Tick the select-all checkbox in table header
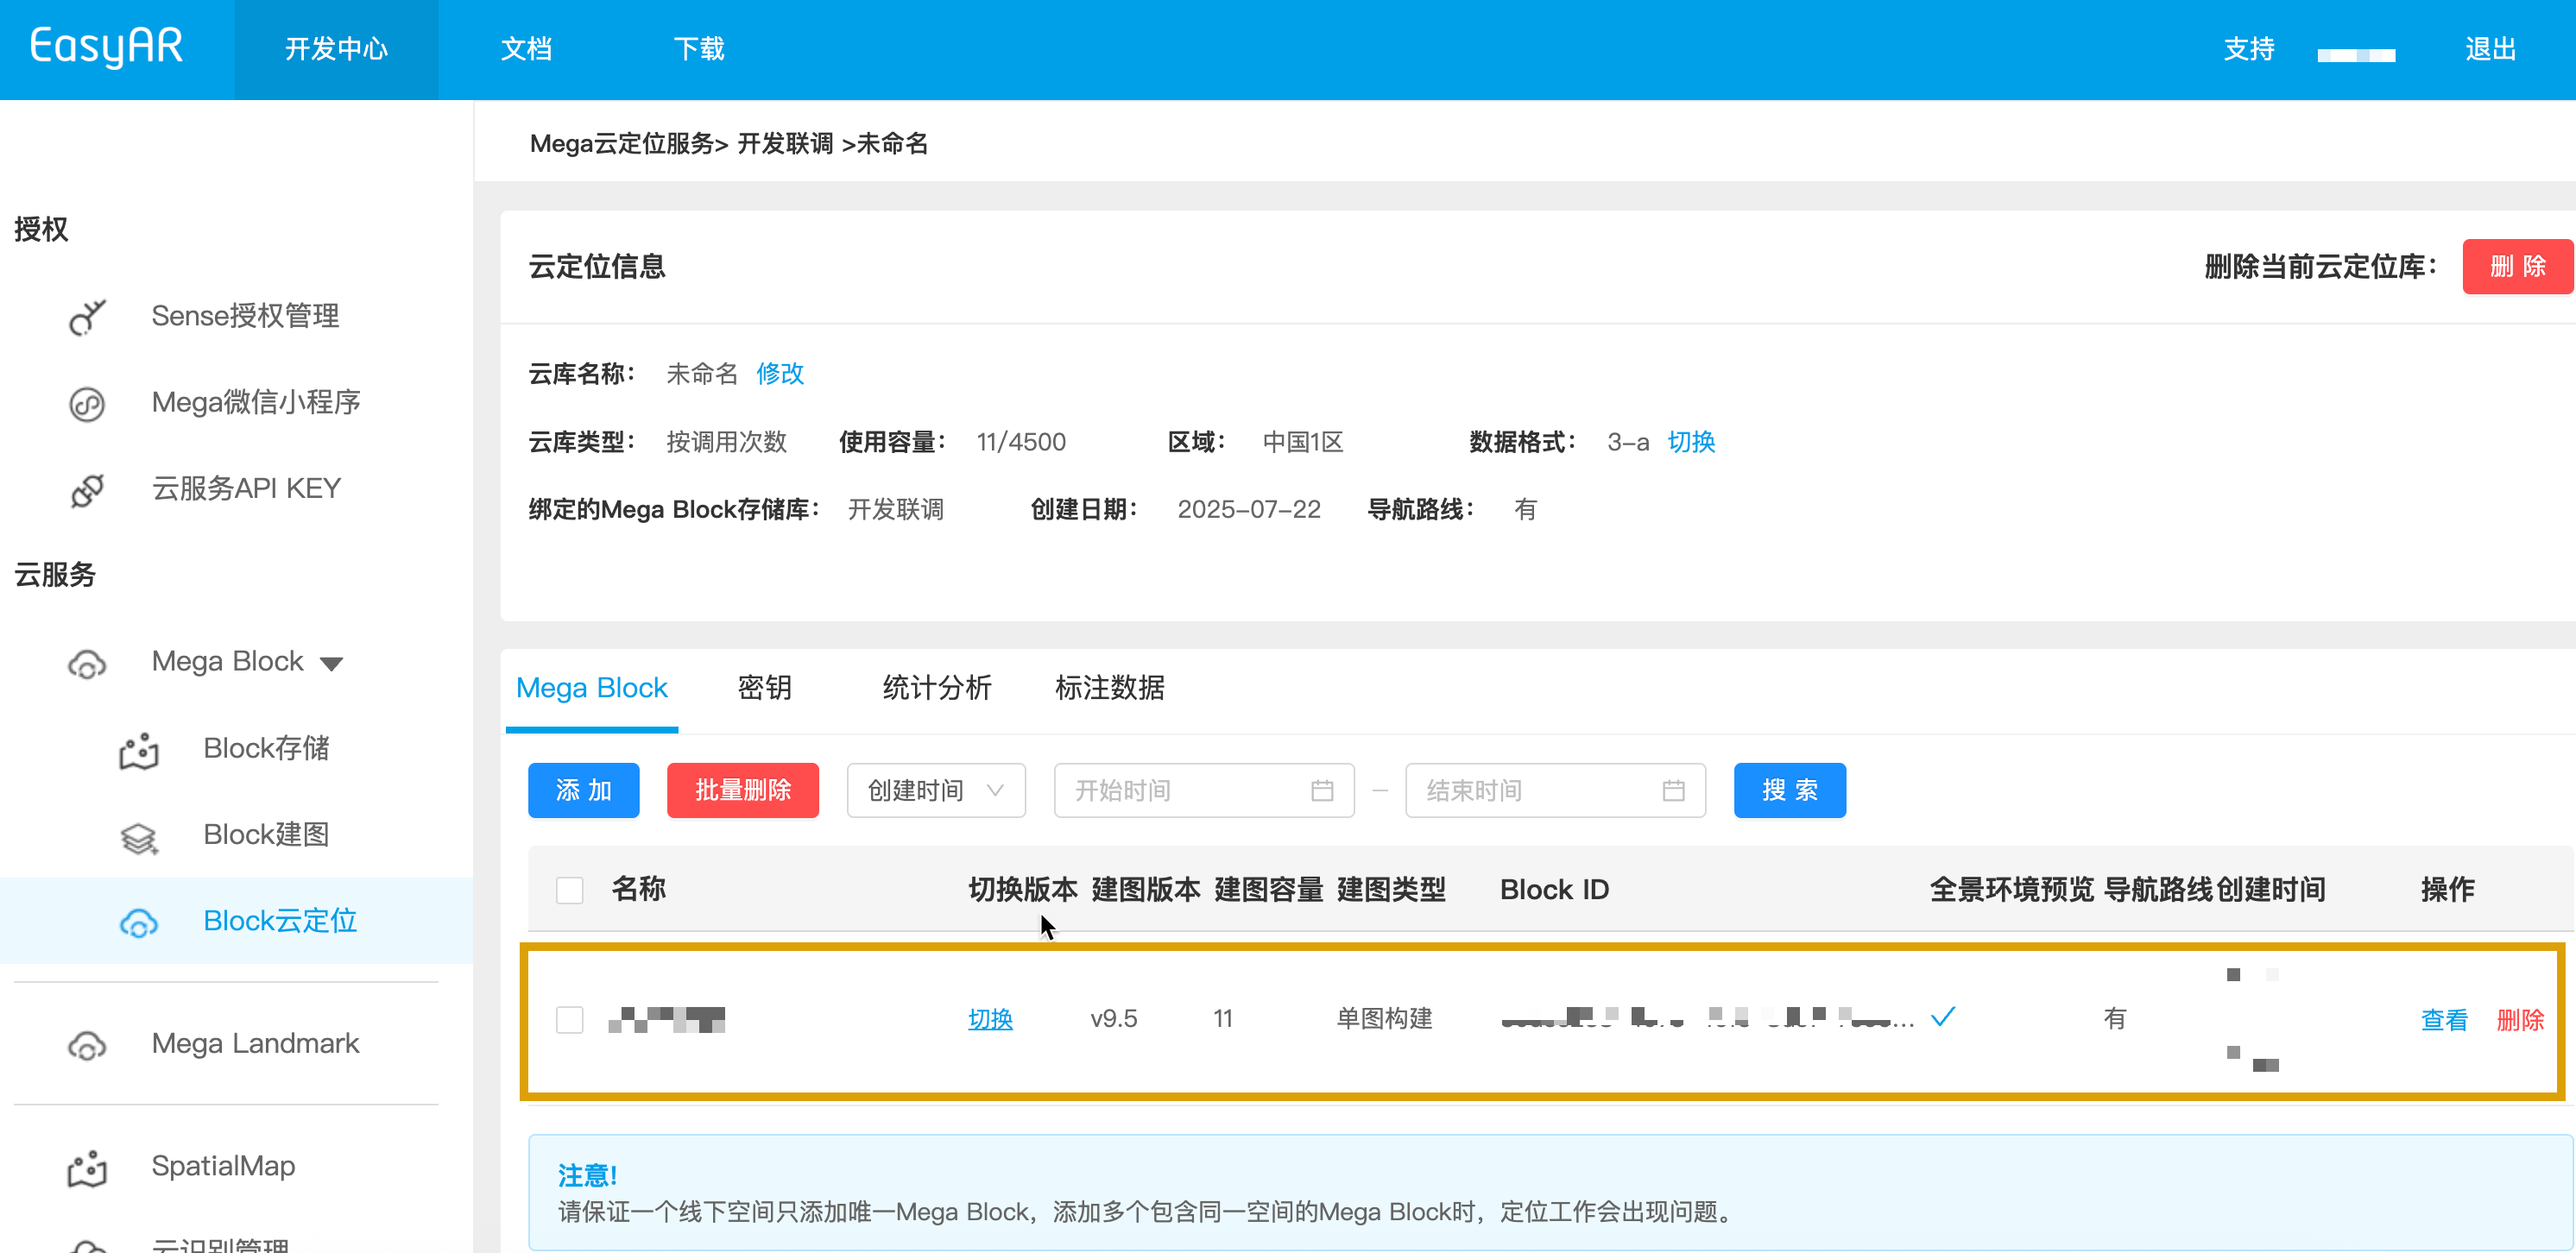 coord(569,890)
